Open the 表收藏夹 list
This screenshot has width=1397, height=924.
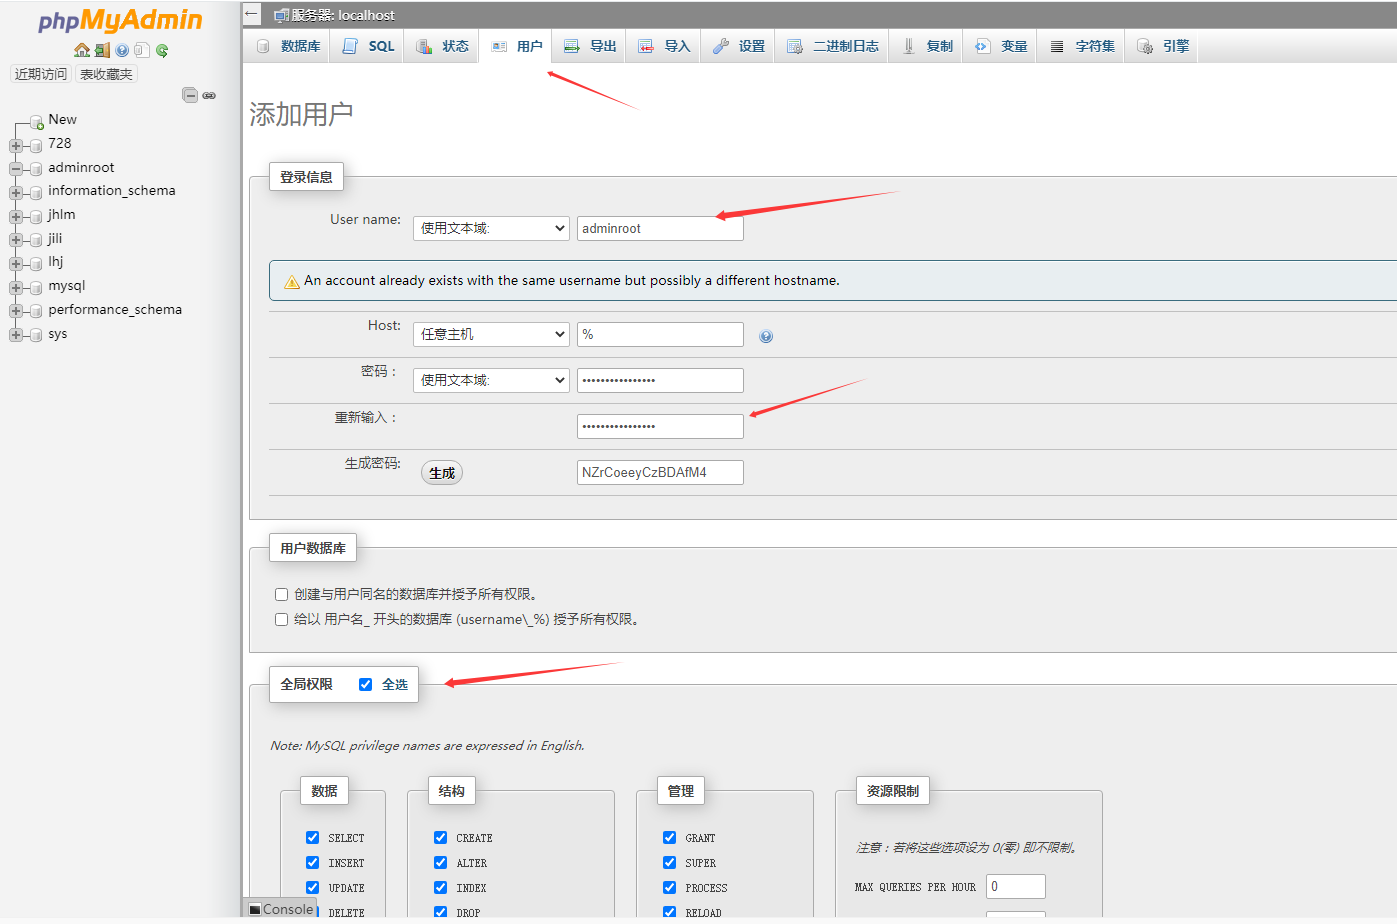[x=106, y=74]
